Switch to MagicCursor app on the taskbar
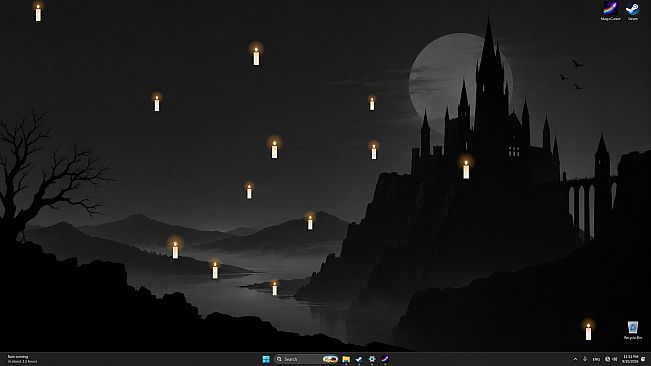 pos(385,359)
